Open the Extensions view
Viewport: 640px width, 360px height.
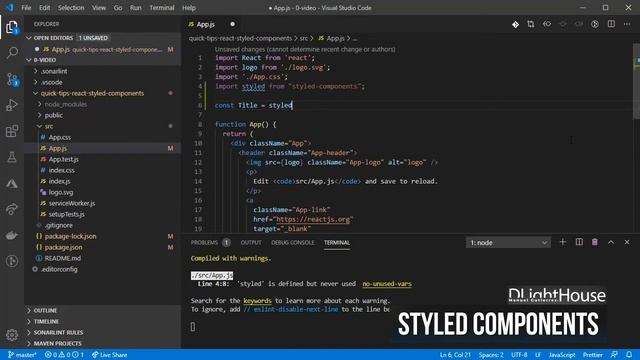coord(12,131)
